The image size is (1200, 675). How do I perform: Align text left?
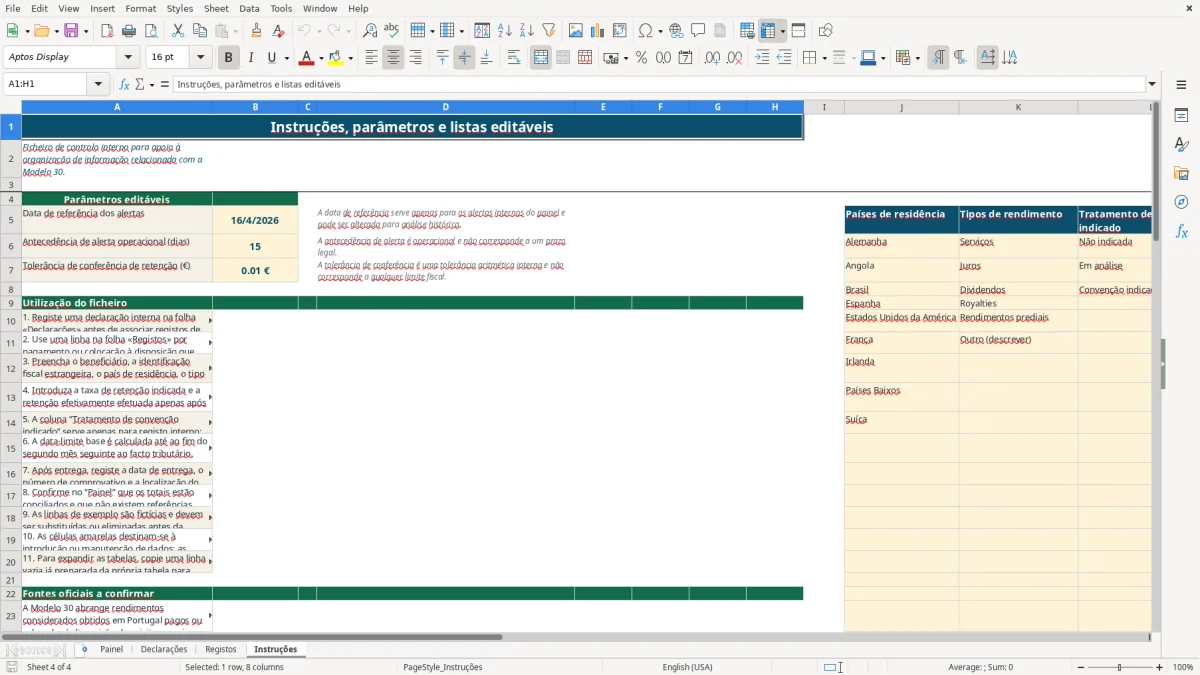(371, 58)
